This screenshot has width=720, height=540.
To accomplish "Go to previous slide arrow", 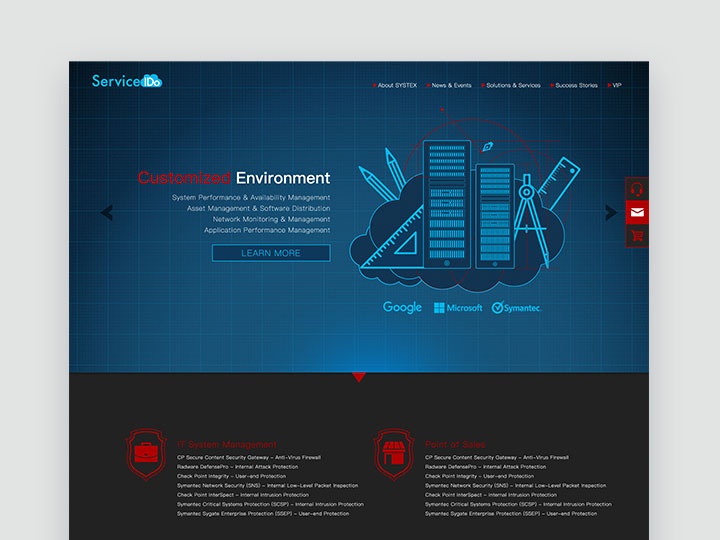I will tap(107, 213).
